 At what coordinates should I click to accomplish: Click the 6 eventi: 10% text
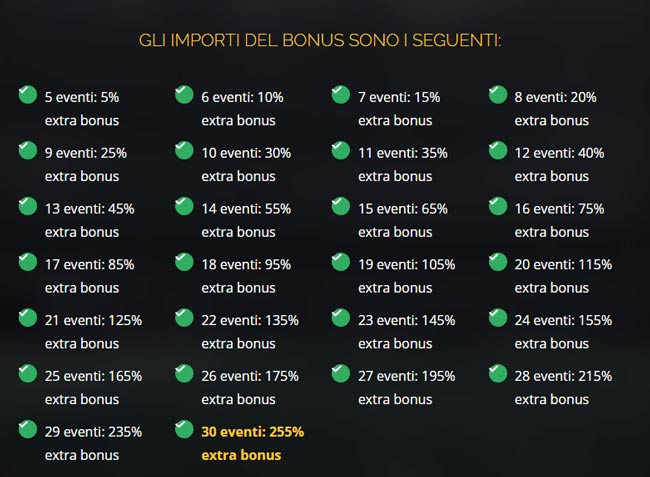(x=242, y=98)
